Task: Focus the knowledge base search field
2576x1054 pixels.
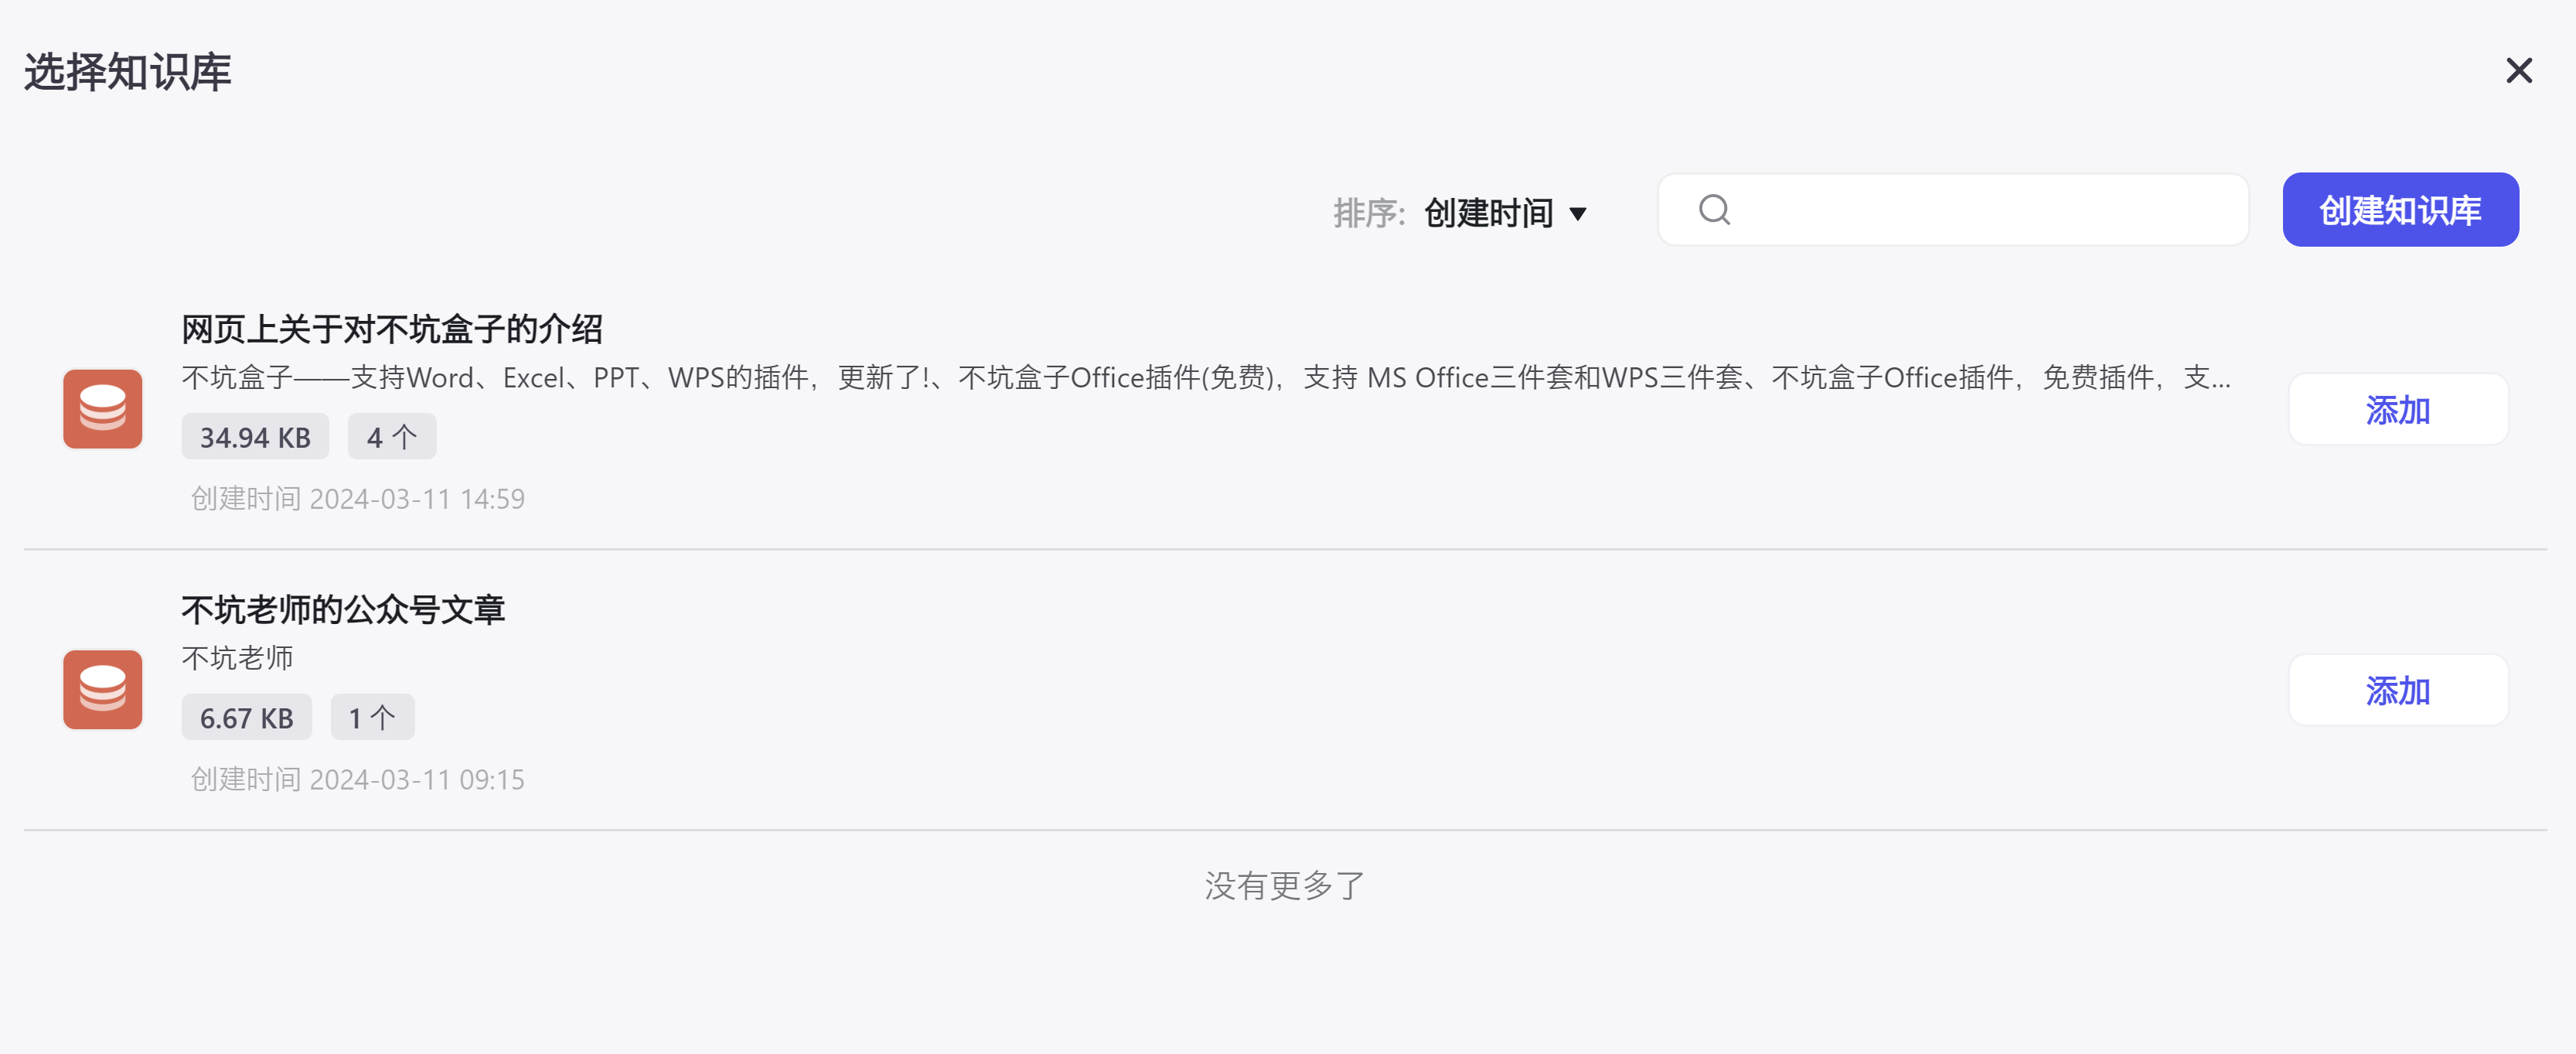Action: coord(1953,210)
